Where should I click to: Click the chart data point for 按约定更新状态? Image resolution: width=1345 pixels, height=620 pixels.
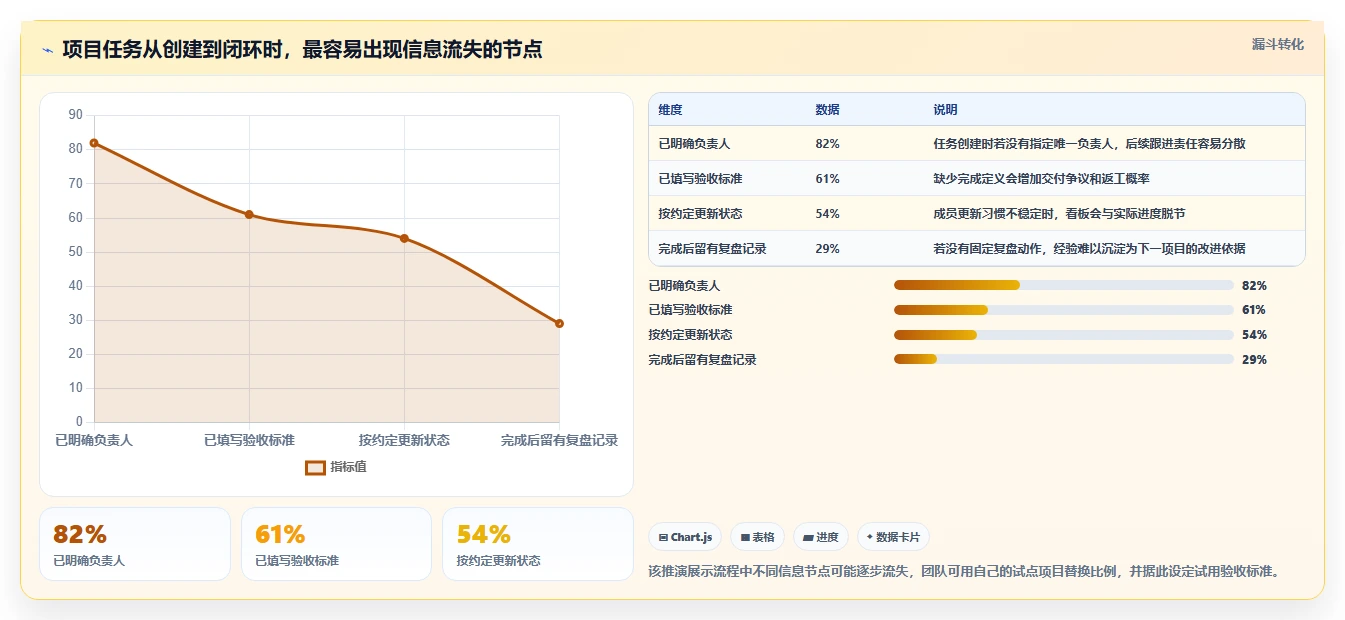point(404,238)
